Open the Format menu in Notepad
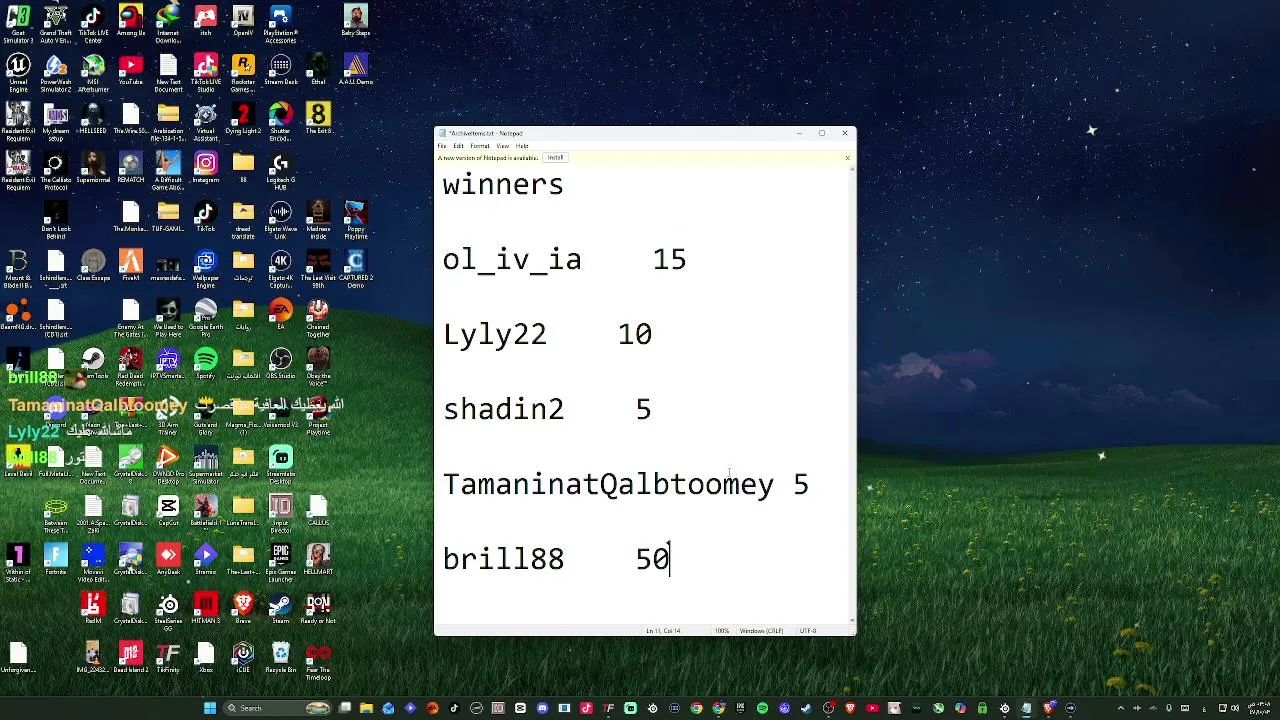Viewport: 1280px width, 720px height. (x=480, y=146)
